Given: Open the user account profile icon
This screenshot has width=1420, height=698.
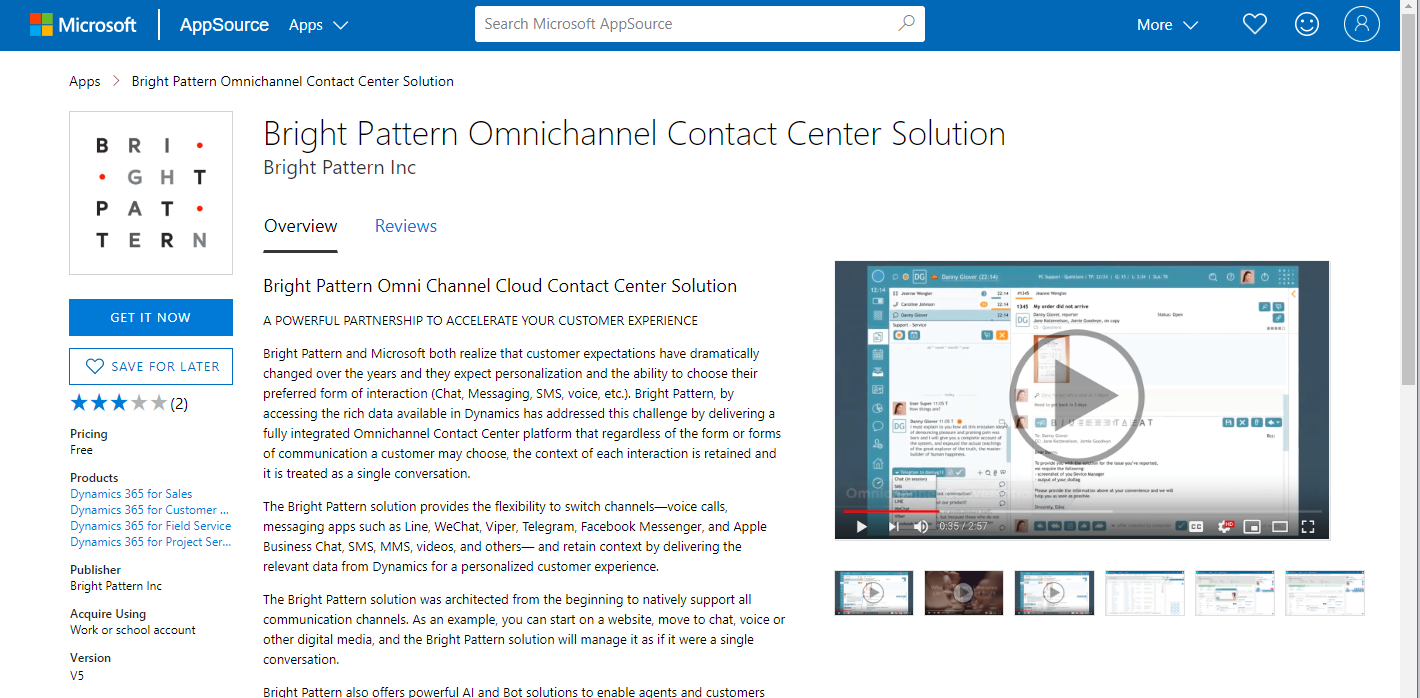Looking at the screenshot, I should click(1362, 24).
